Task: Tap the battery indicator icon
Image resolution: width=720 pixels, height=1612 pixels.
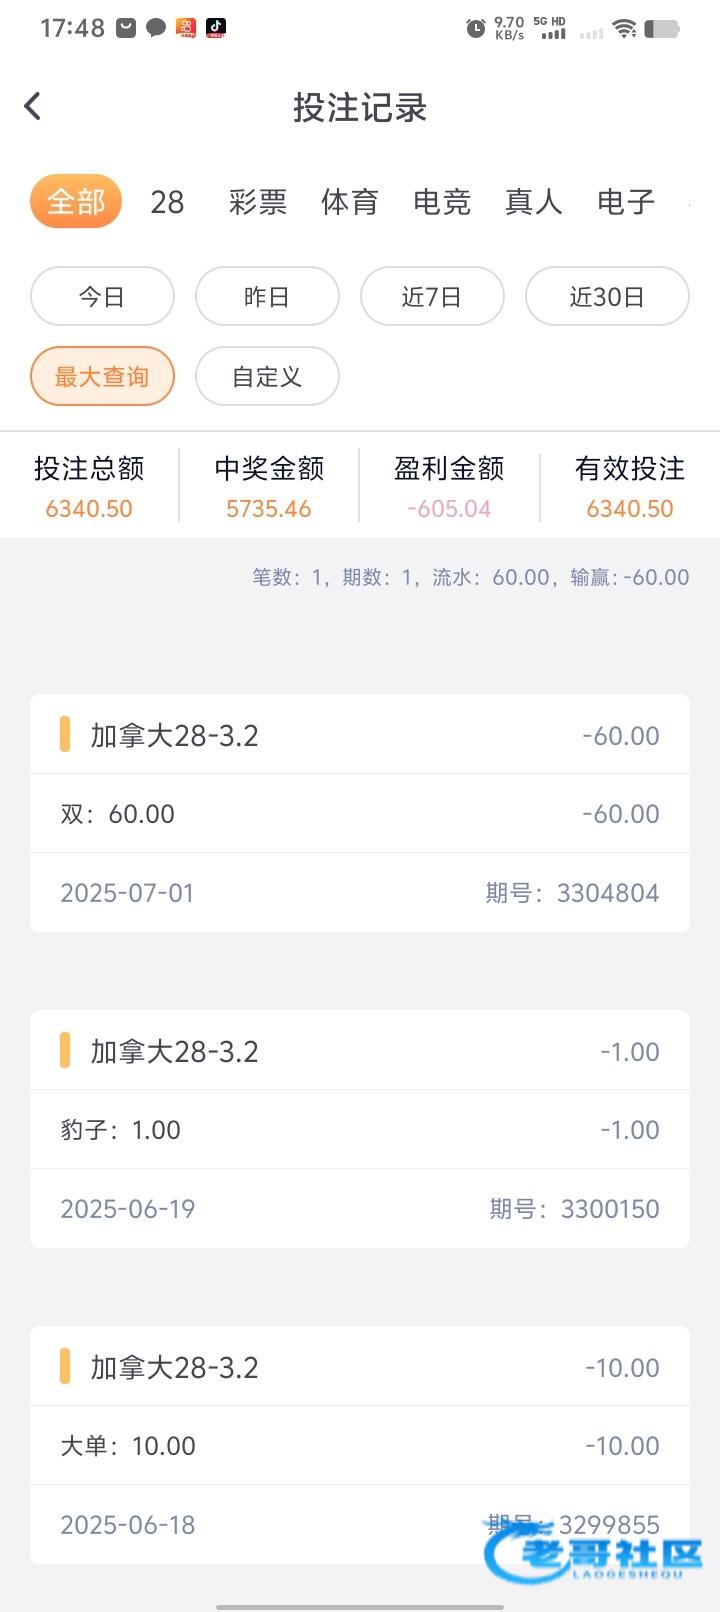Action: tap(661, 29)
